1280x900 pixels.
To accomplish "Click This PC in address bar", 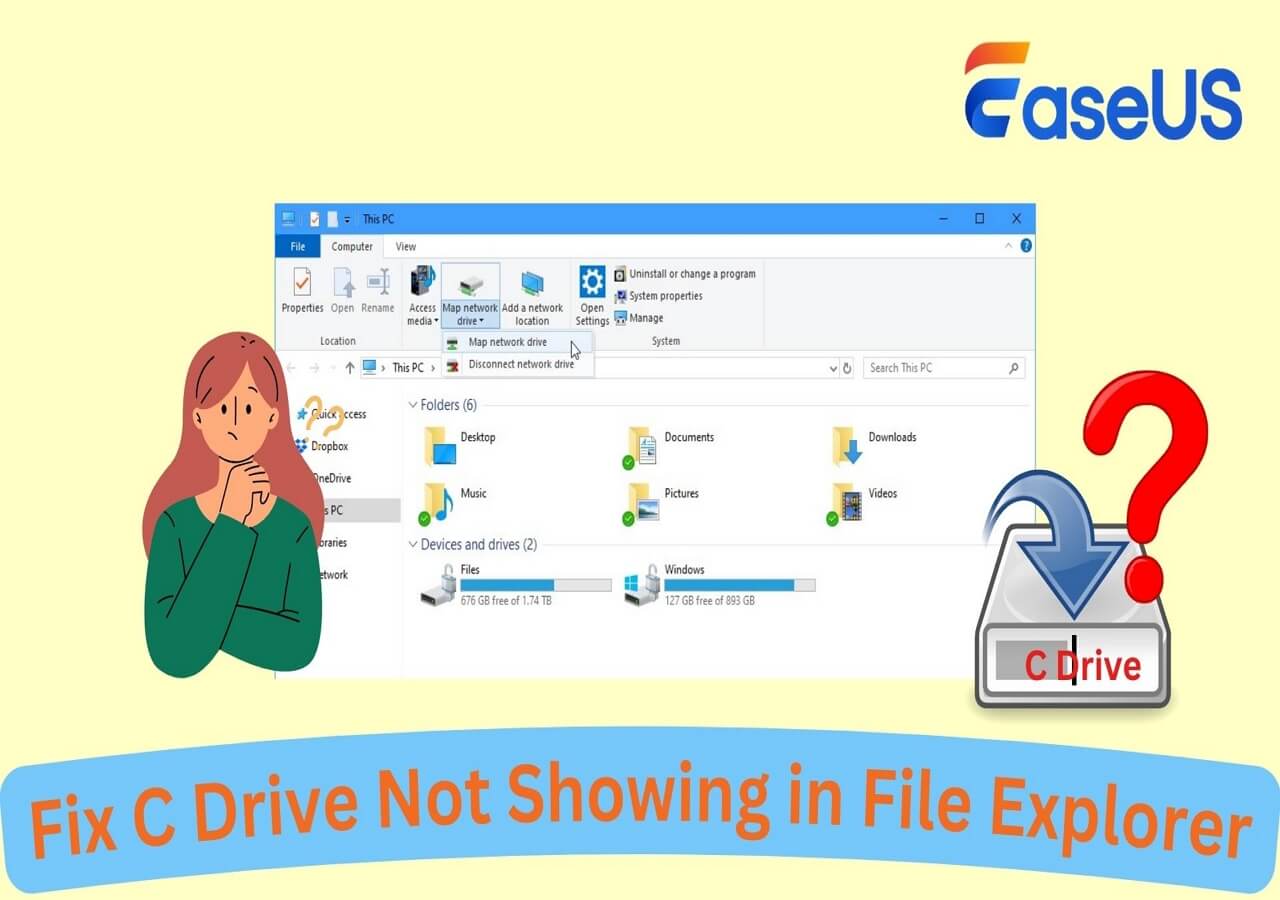I will (x=407, y=368).
